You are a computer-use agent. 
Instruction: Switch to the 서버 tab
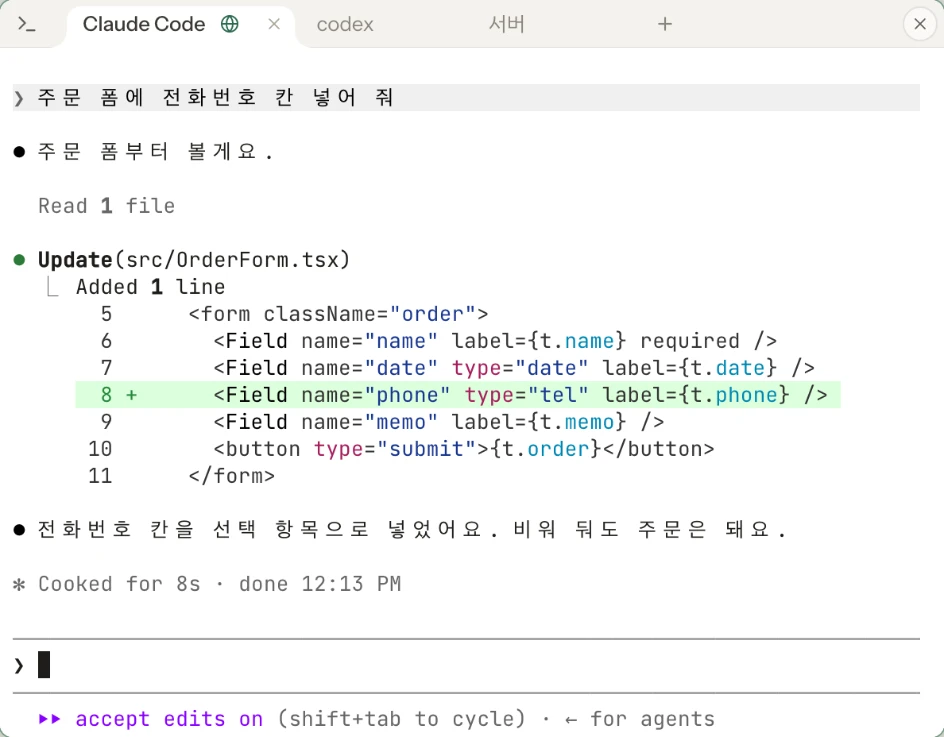(x=506, y=24)
